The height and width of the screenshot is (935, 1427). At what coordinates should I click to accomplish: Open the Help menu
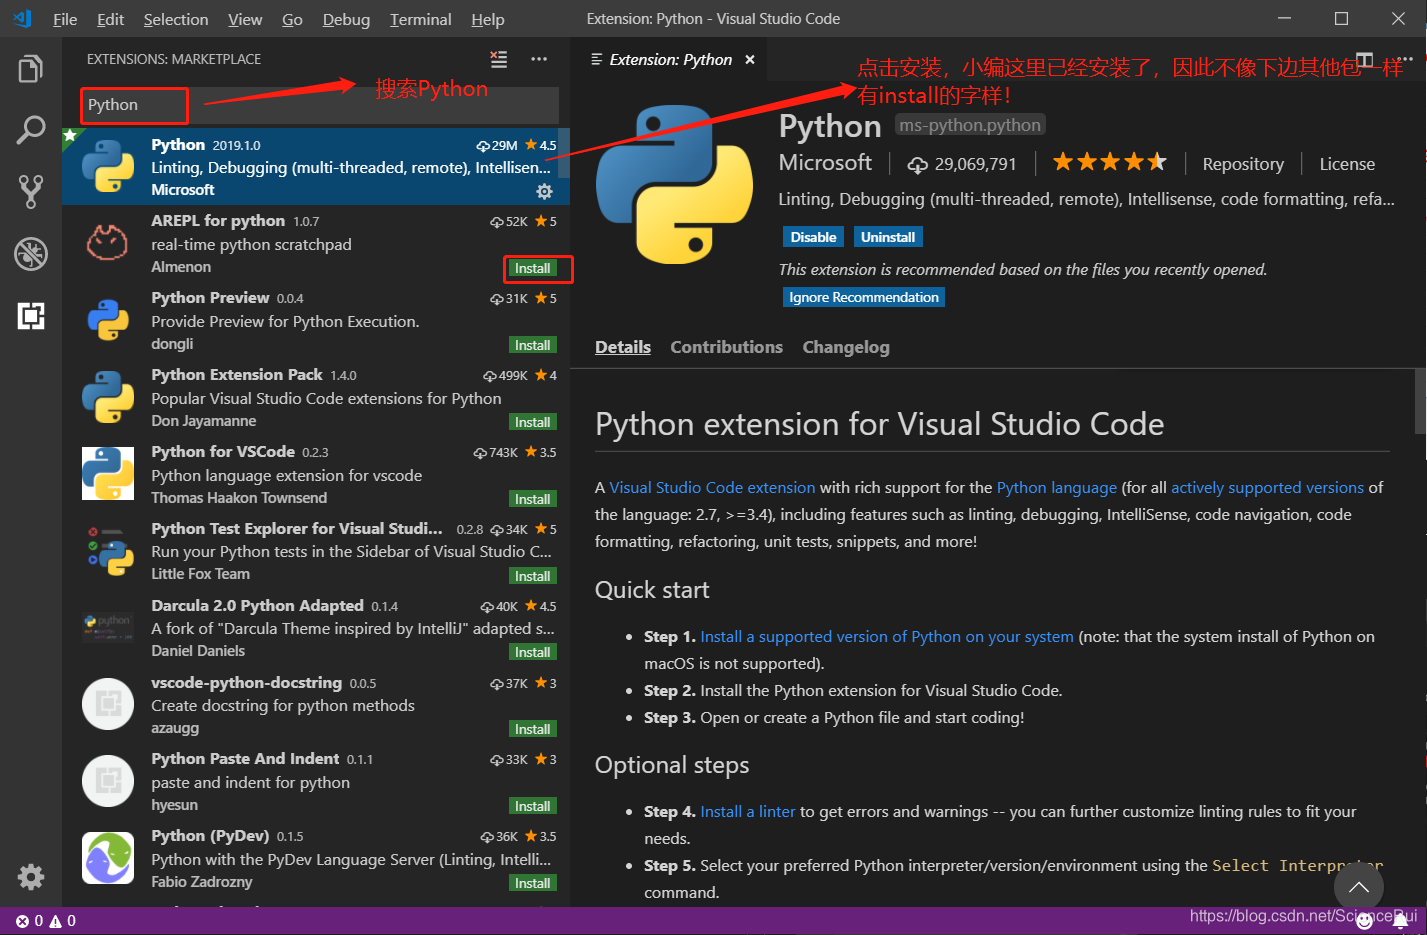(x=488, y=19)
